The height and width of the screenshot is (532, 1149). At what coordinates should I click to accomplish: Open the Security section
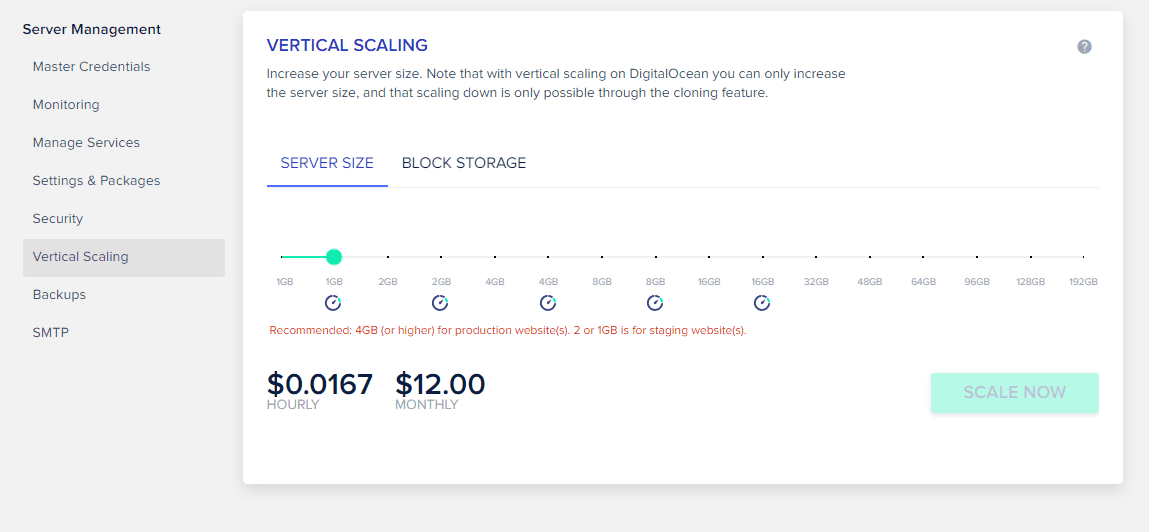coord(58,219)
